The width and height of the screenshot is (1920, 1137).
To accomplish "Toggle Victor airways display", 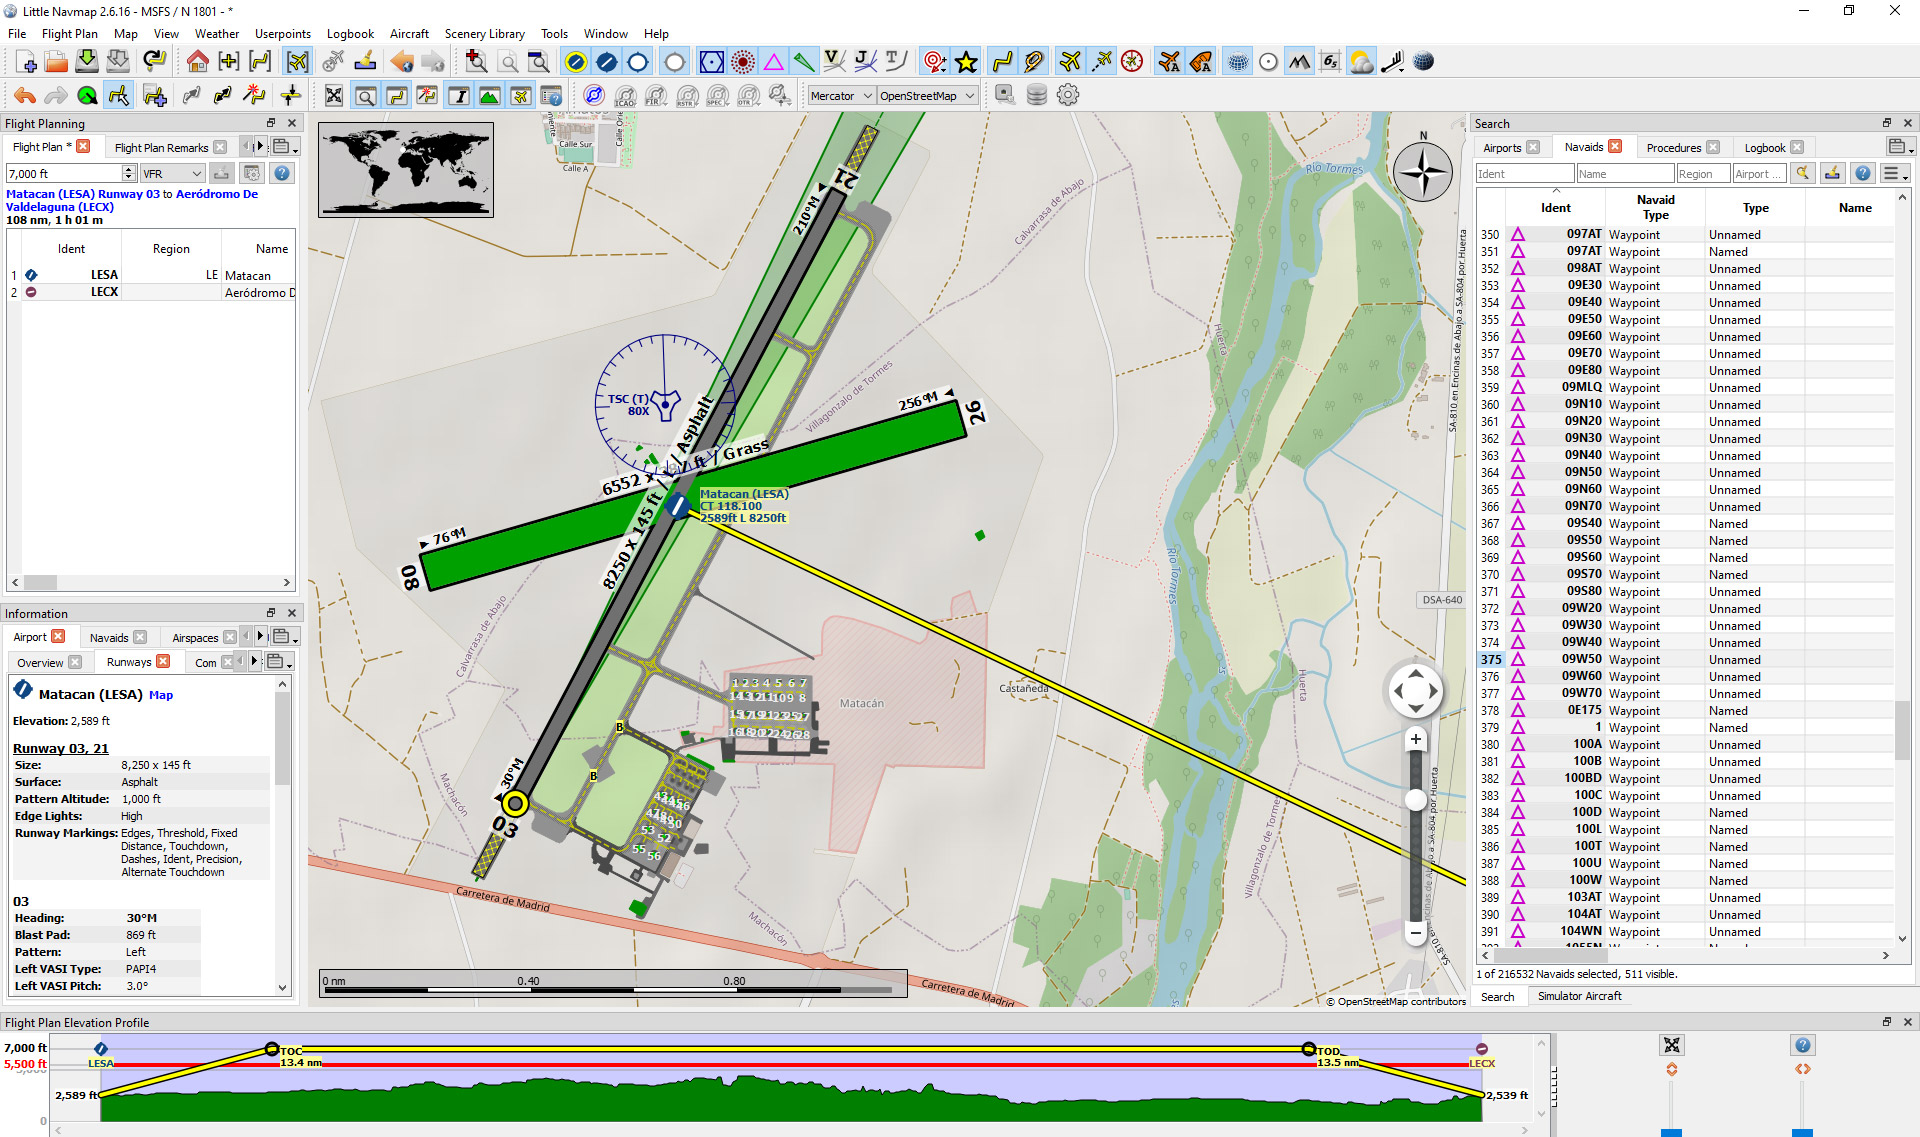I will [x=834, y=62].
